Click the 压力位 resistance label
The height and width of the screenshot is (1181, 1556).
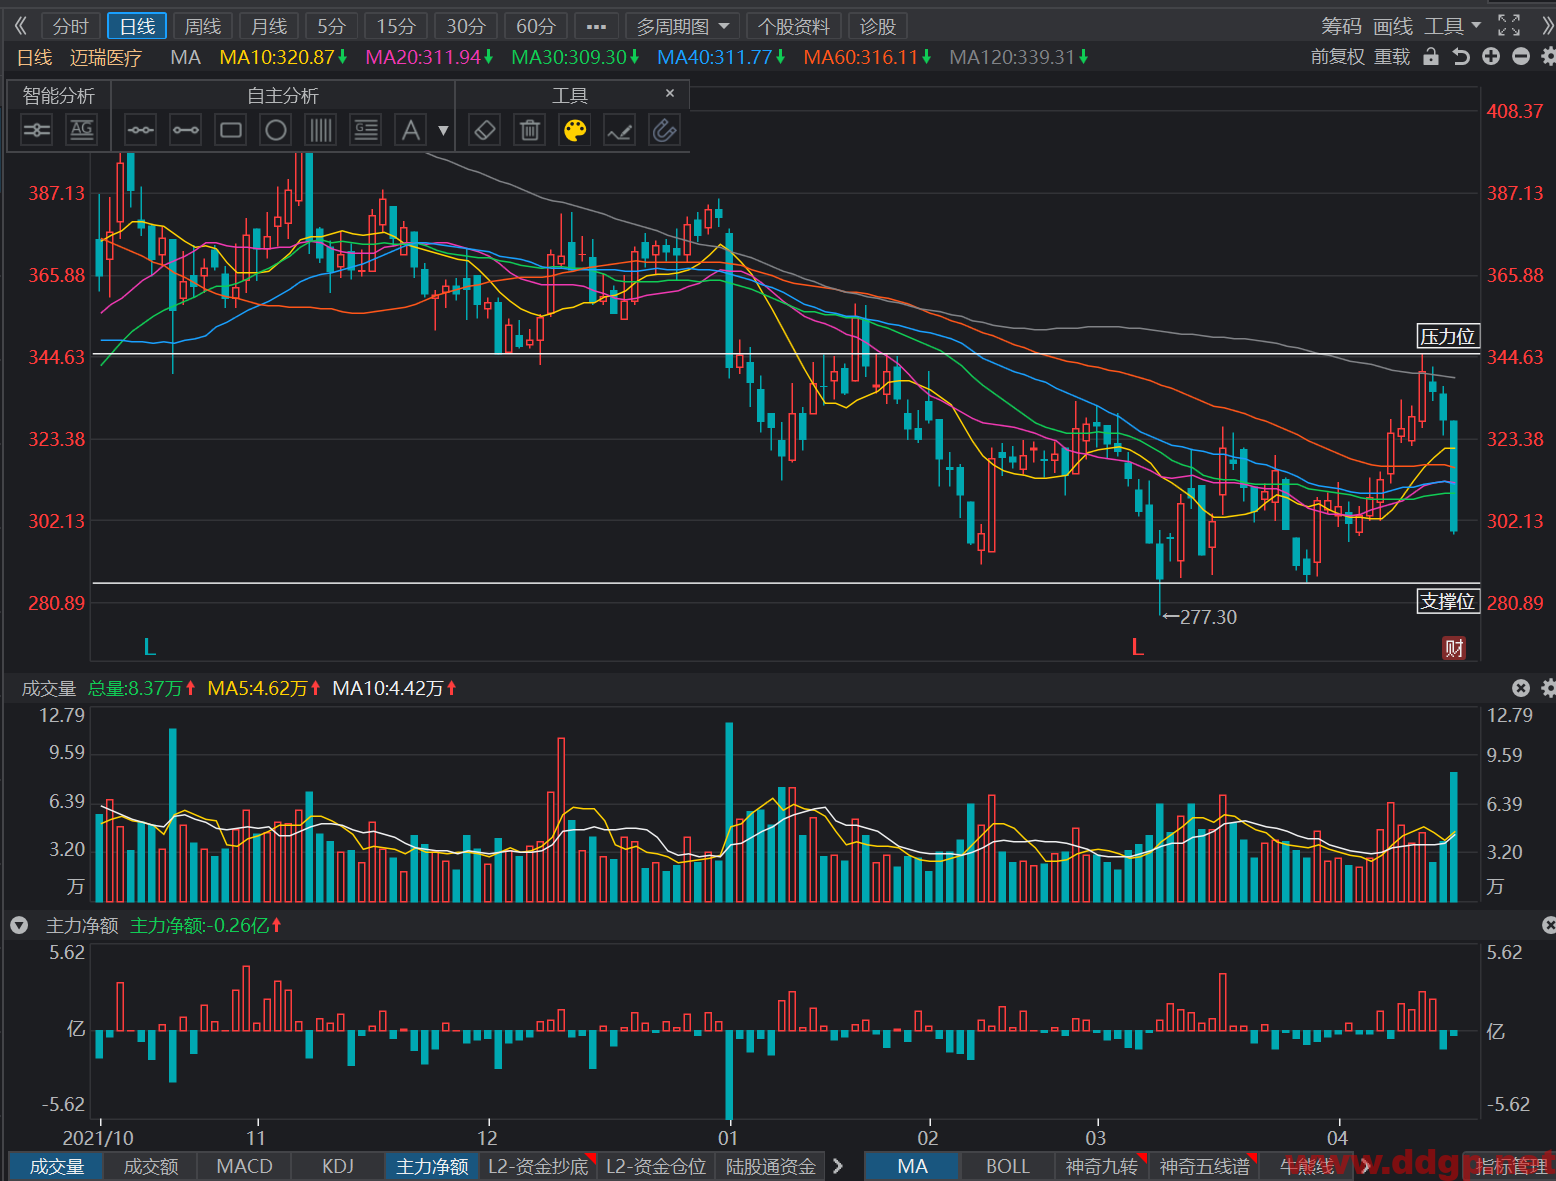(1448, 336)
